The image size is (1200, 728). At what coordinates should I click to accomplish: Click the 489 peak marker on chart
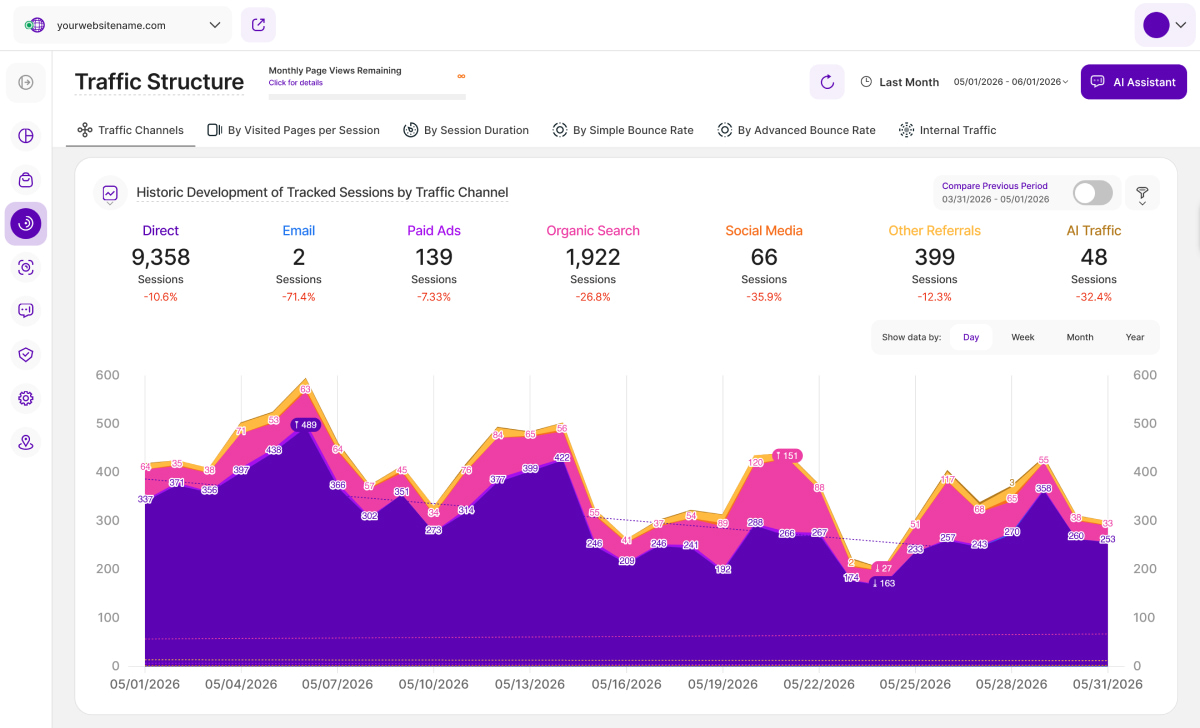click(x=305, y=425)
